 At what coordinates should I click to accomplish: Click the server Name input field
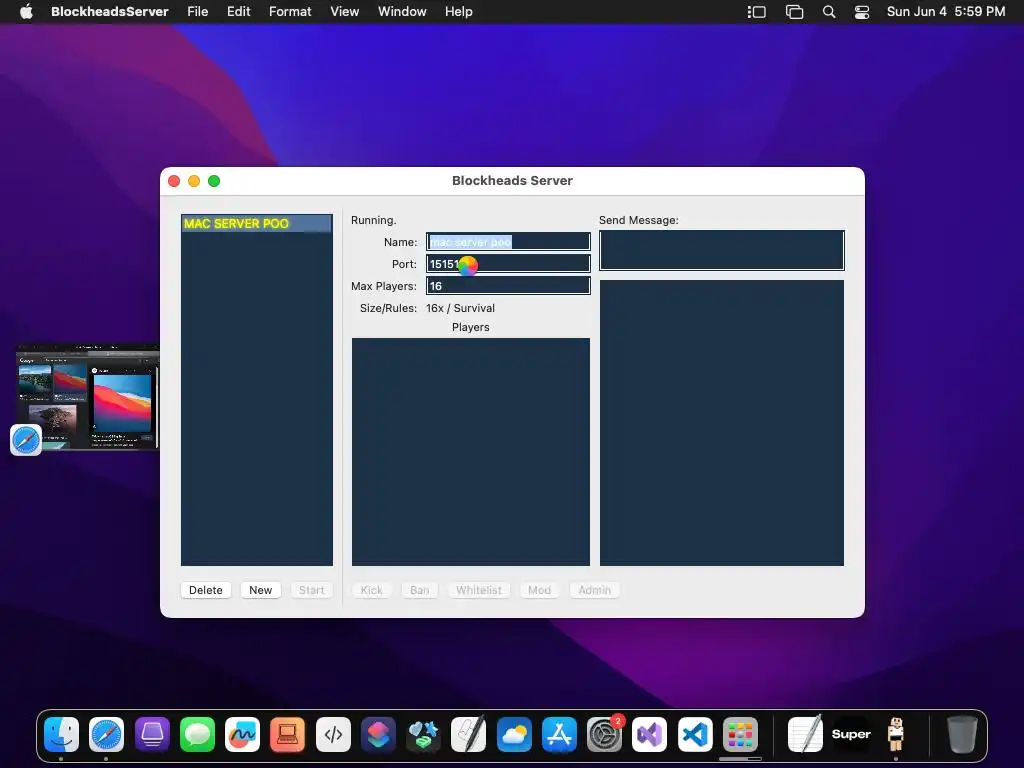tap(508, 242)
